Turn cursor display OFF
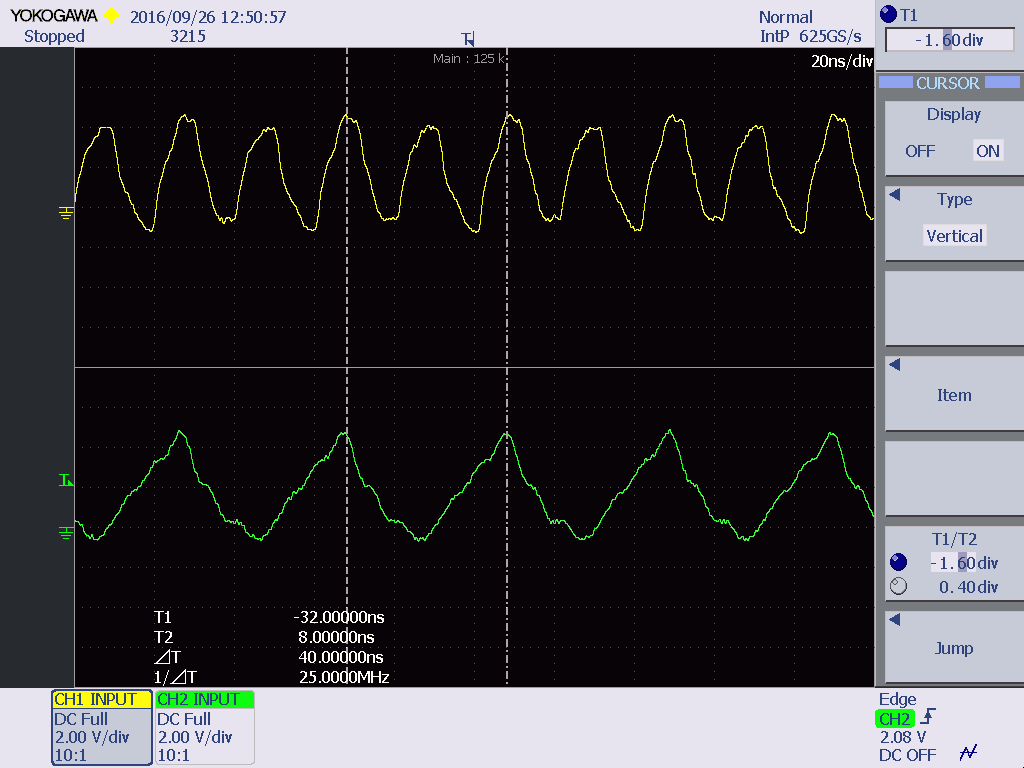1024x768 pixels. tap(920, 151)
